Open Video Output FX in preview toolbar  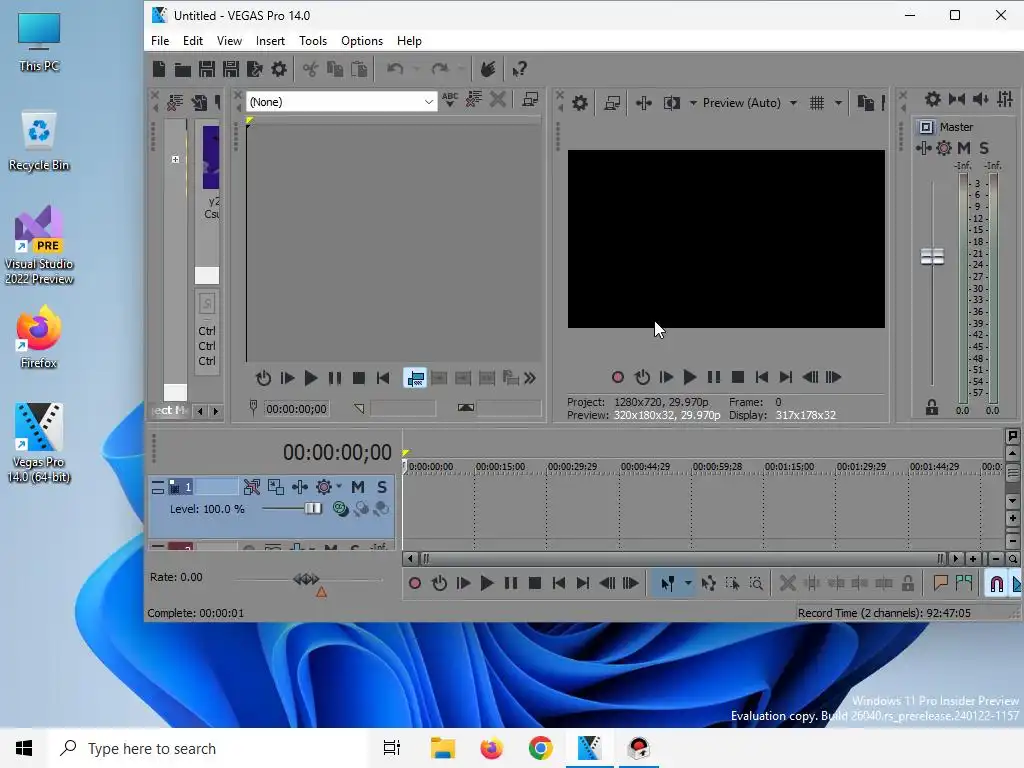click(x=643, y=103)
